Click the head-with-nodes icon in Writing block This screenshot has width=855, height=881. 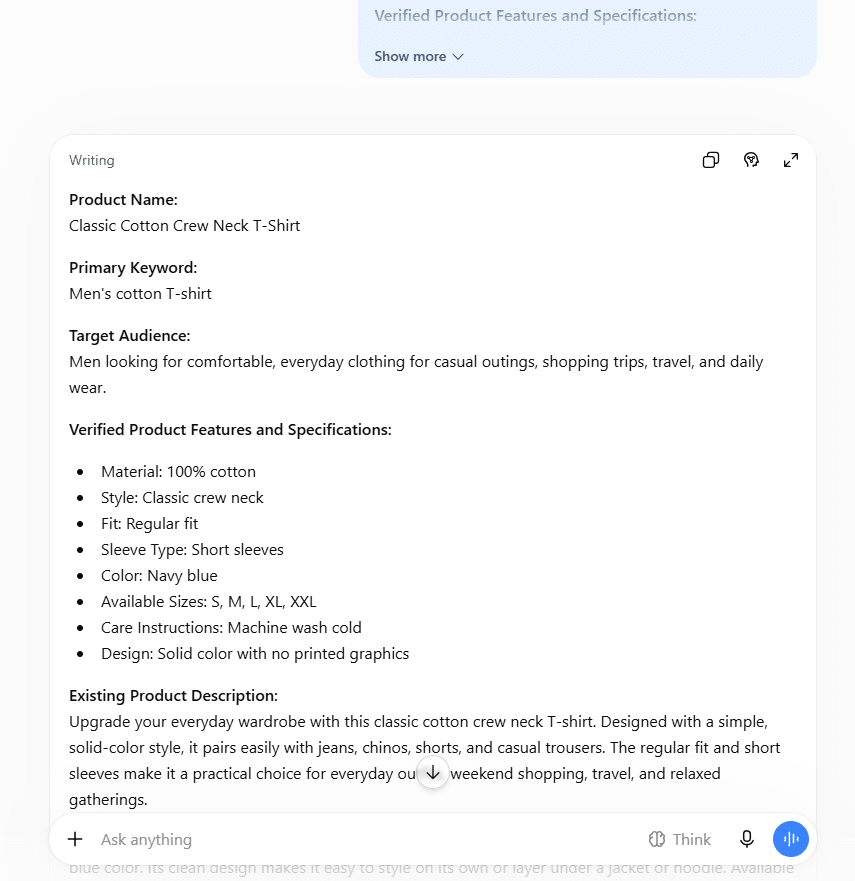[x=751, y=160]
